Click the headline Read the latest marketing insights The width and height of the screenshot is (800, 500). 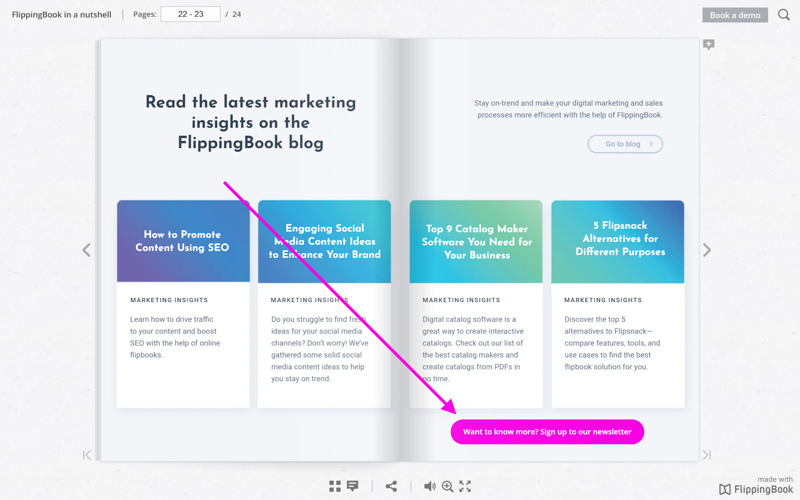[251, 122]
